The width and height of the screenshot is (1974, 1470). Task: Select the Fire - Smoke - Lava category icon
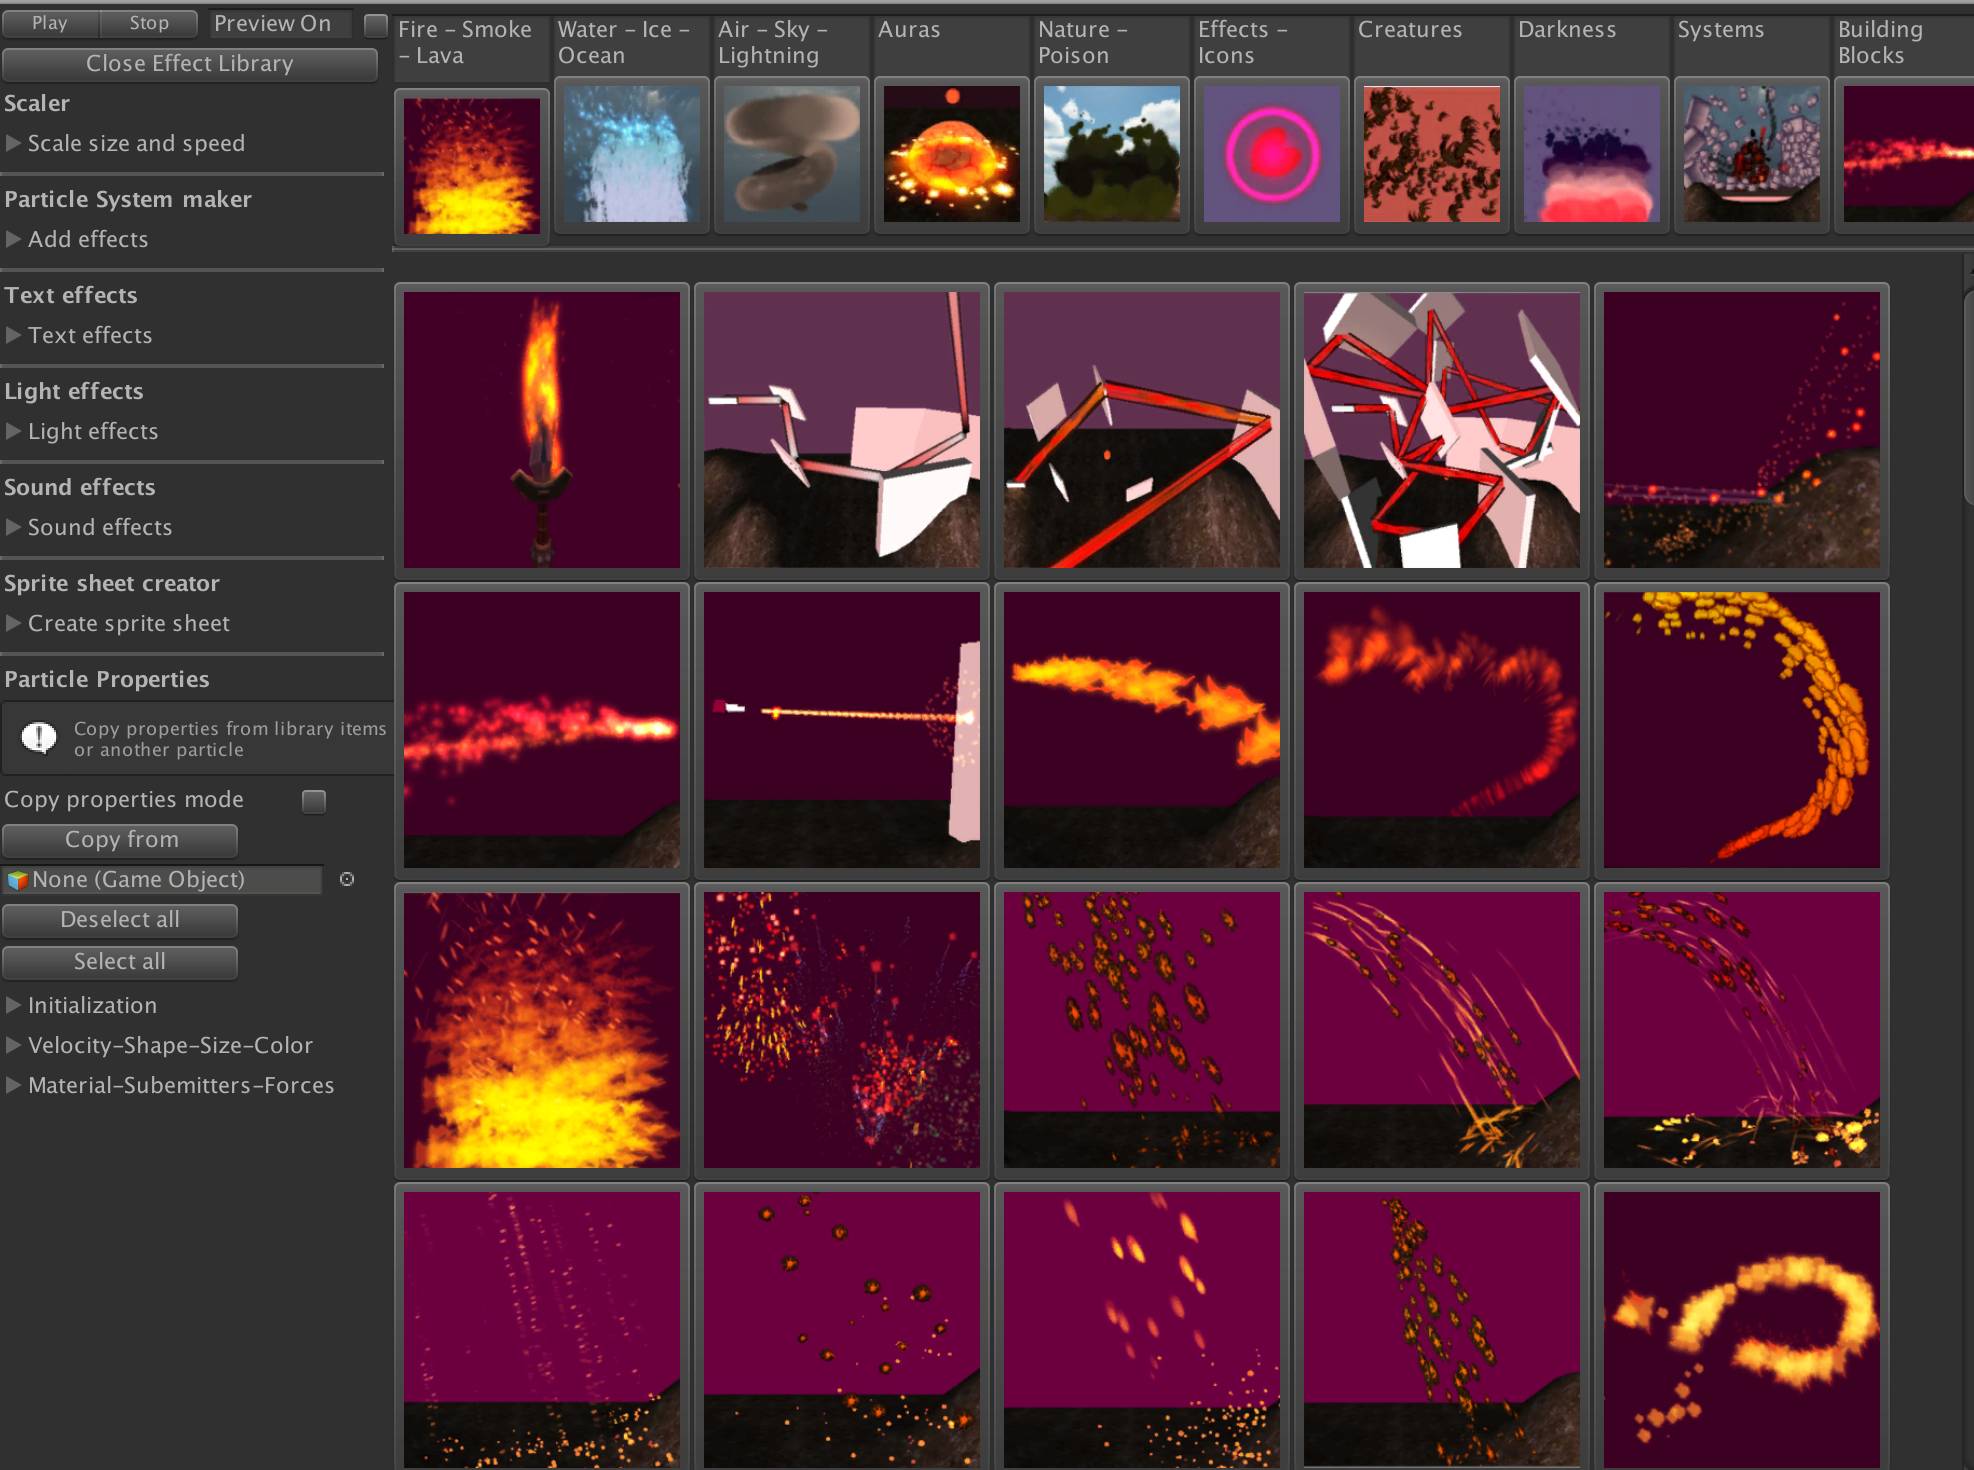[471, 165]
